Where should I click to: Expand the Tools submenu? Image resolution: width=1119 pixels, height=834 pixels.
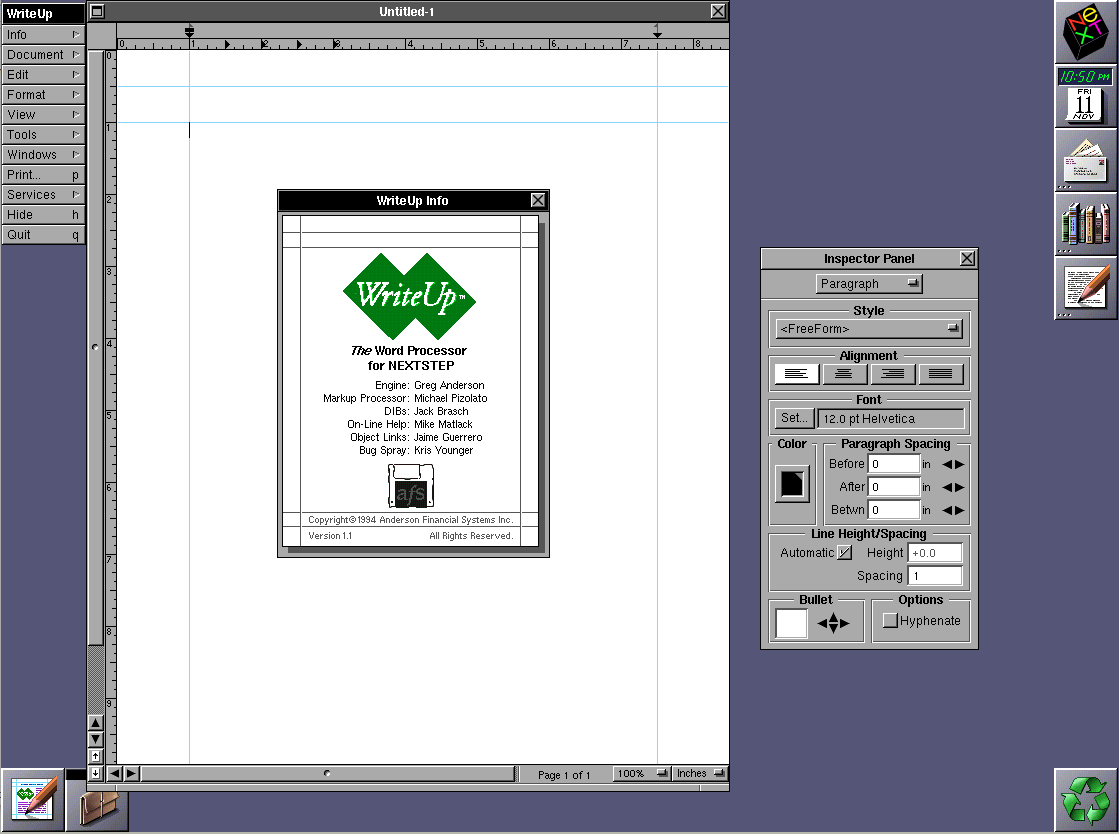43,134
